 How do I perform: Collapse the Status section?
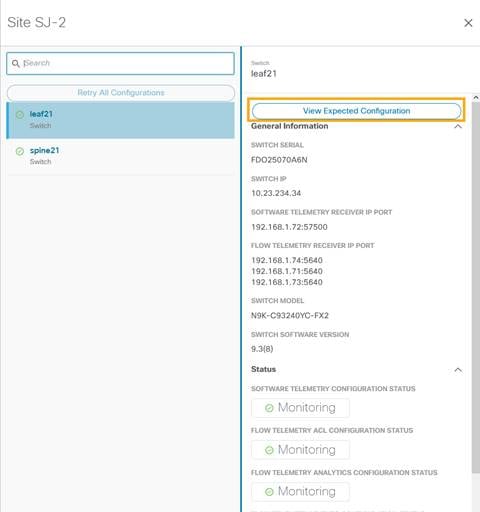click(x=458, y=370)
